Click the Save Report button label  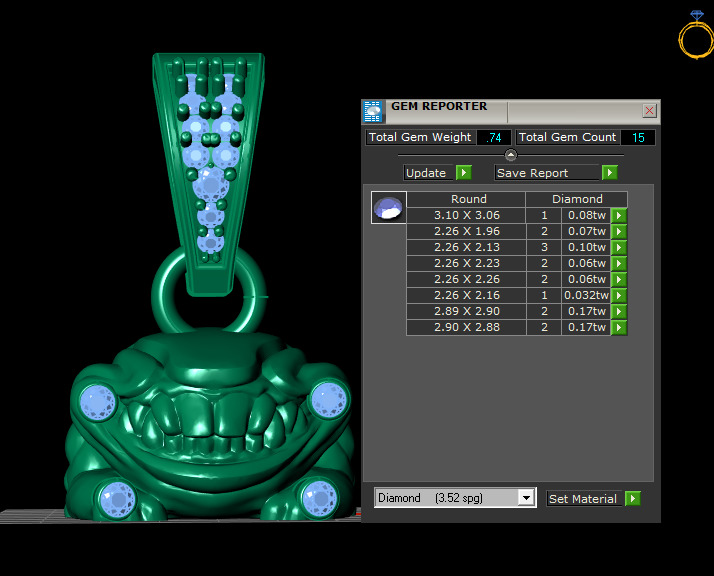coord(546,173)
